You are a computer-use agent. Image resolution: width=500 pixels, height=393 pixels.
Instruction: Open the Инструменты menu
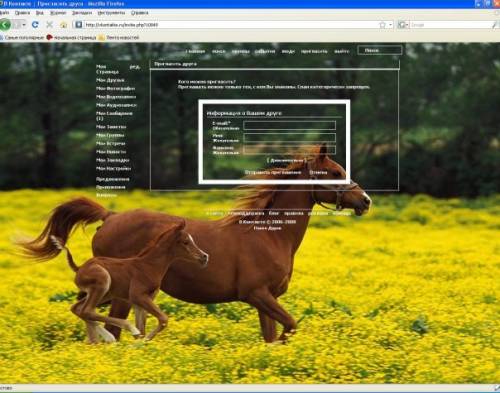point(111,13)
